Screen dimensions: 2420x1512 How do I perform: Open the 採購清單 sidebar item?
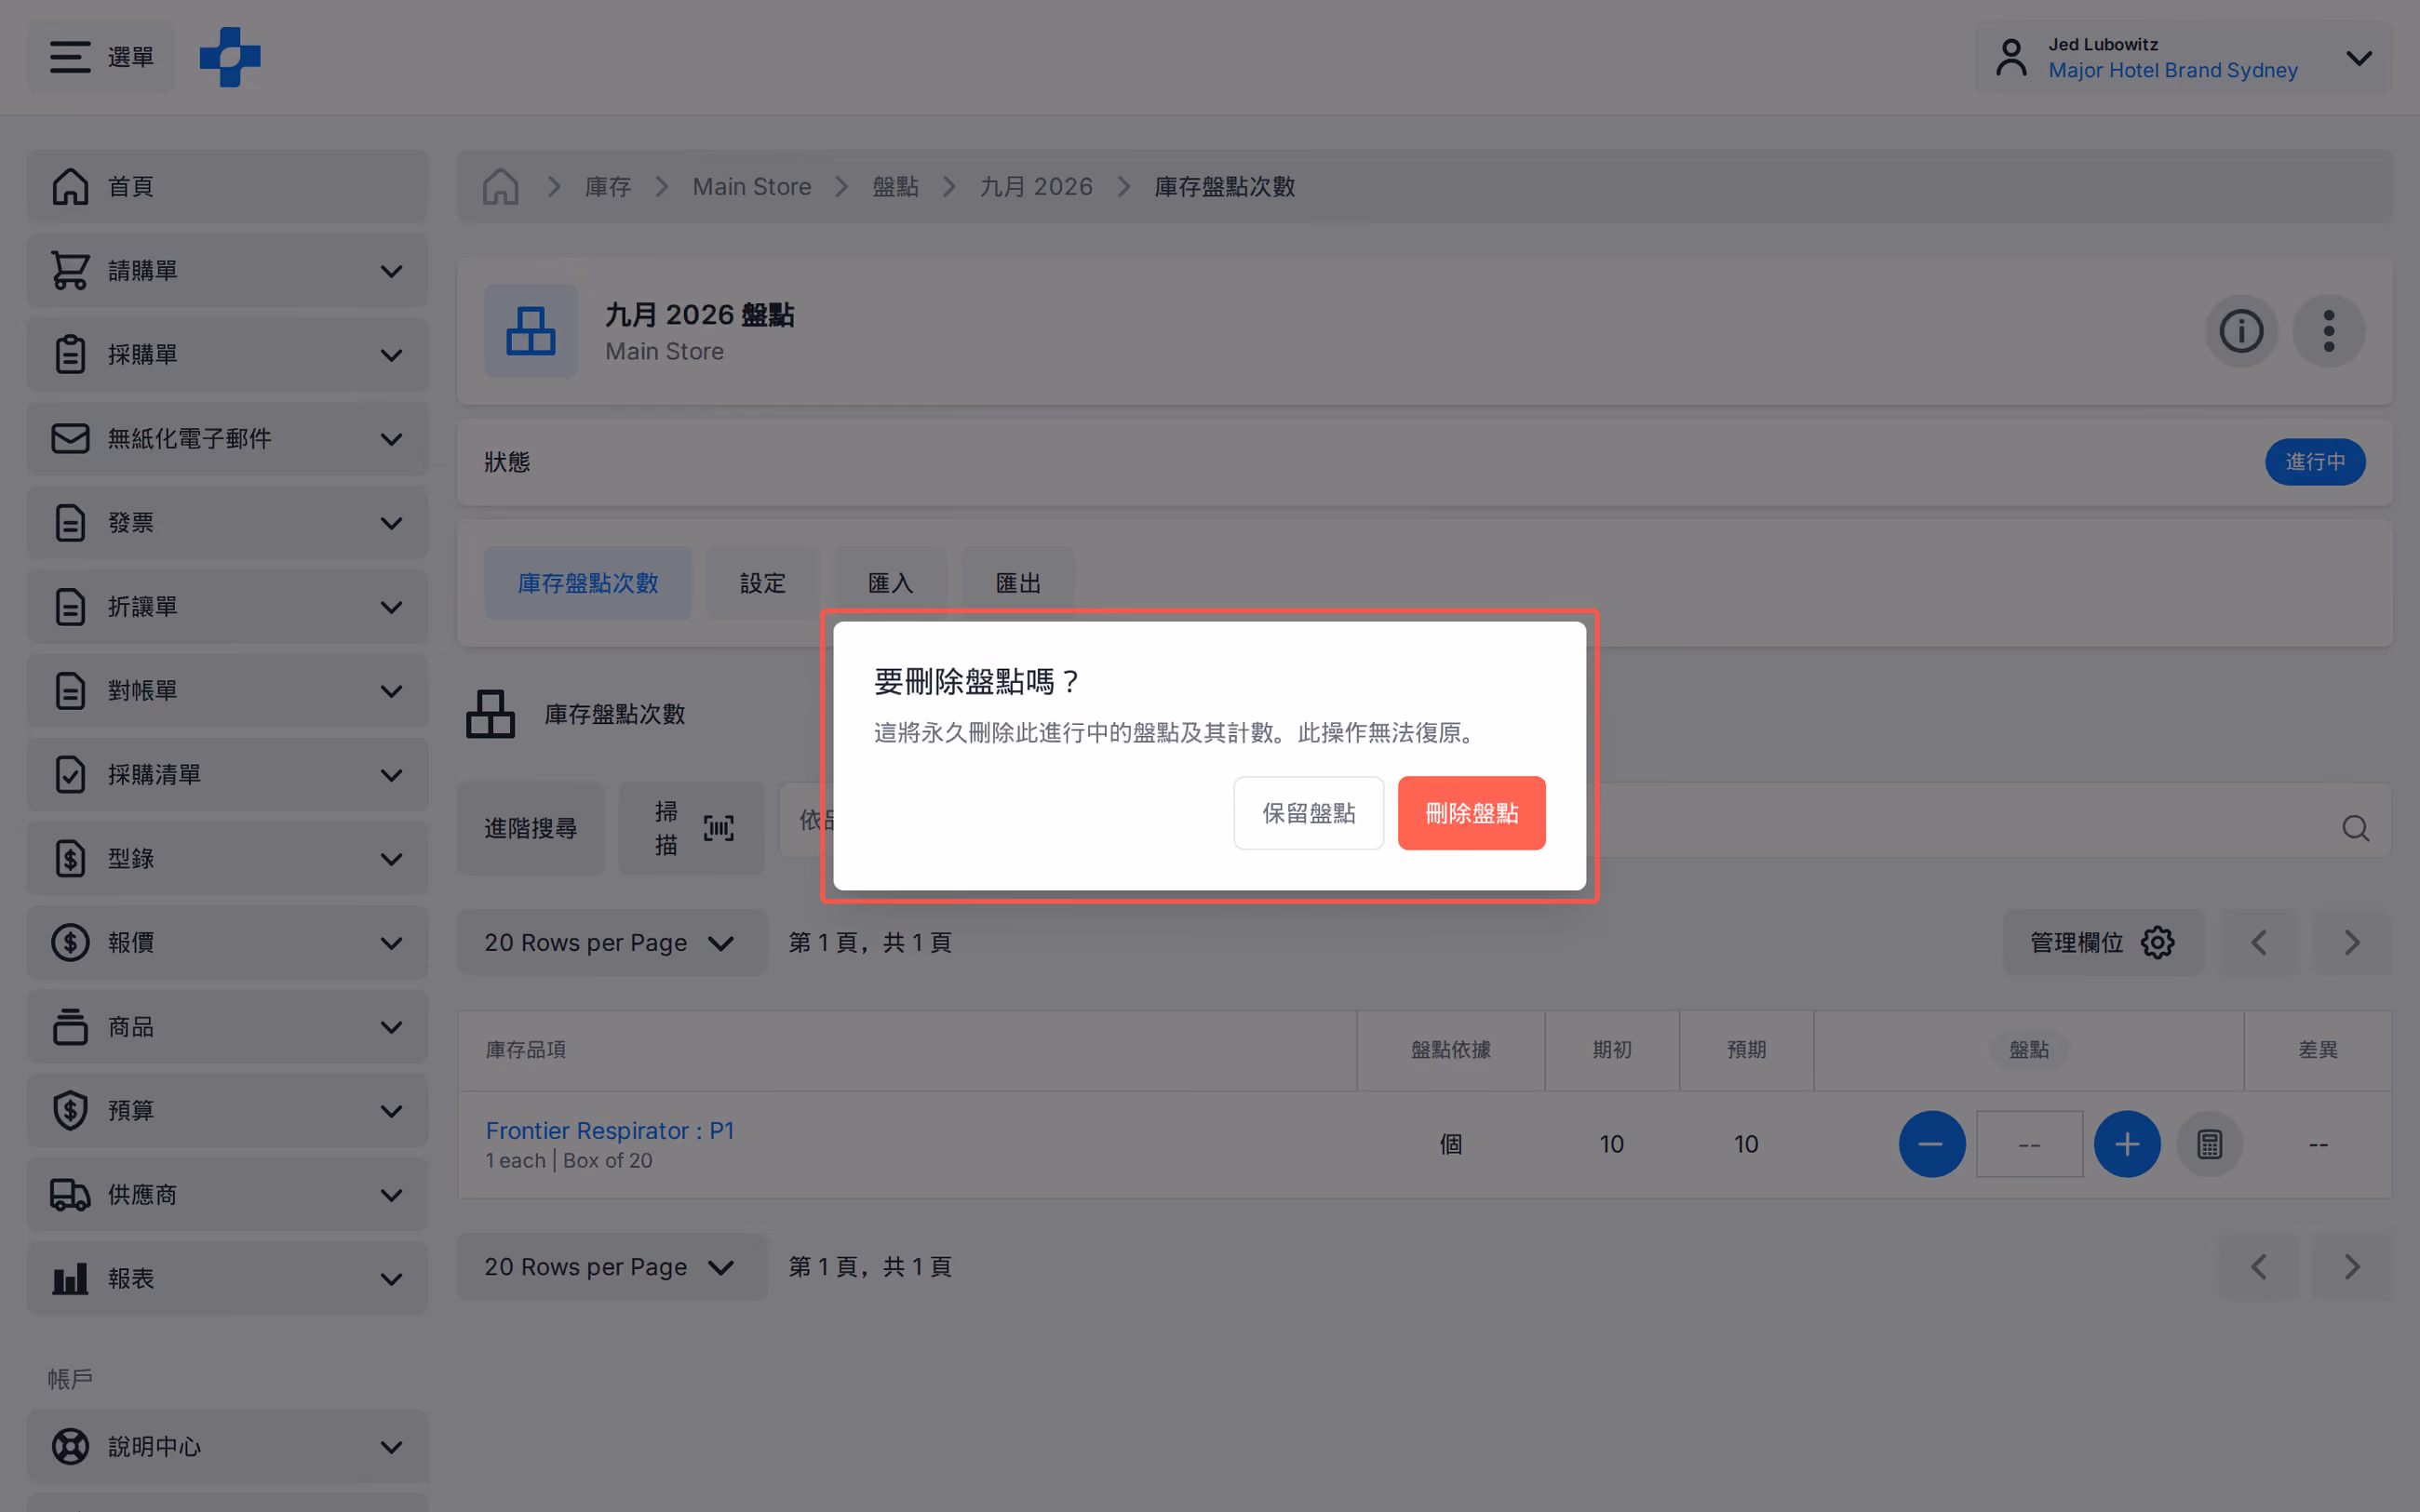tap(227, 775)
